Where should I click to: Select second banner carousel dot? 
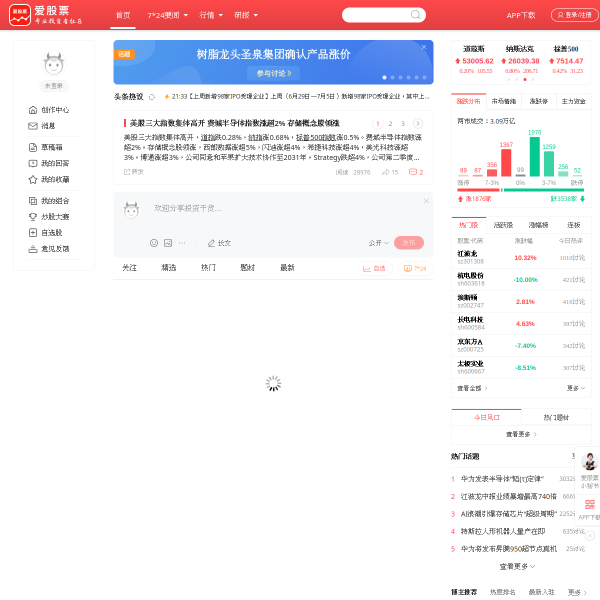point(392,78)
